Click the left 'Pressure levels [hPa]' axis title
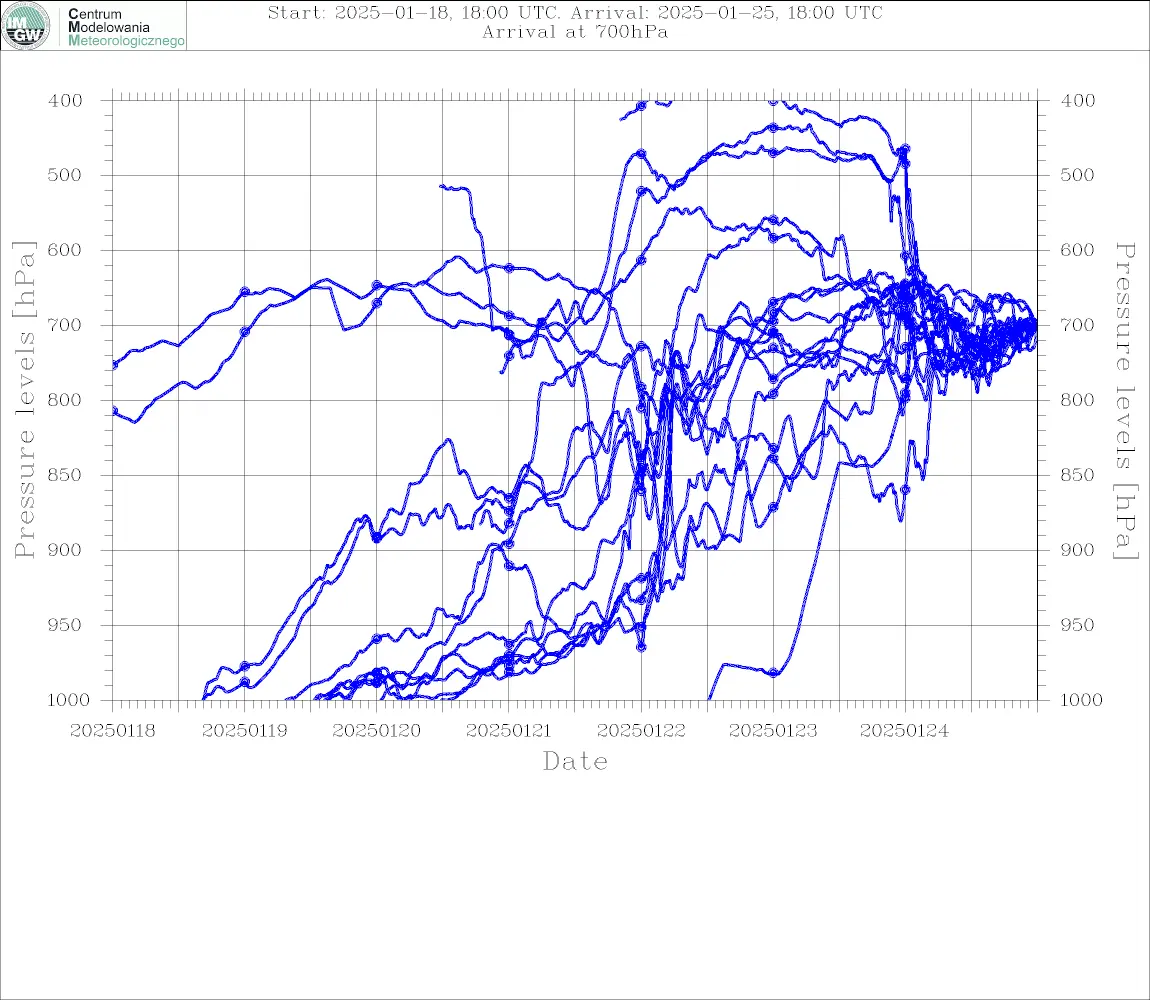This screenshot has height=1000, width=1150. 24,400
